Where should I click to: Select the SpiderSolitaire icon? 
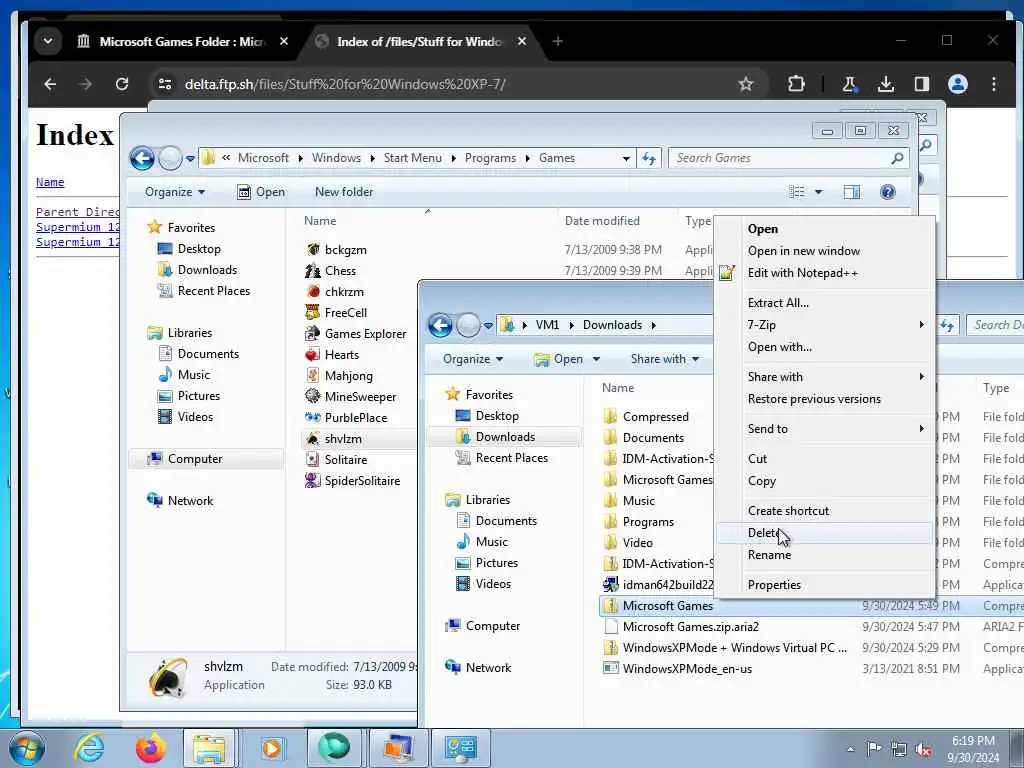tap(313, 481)
